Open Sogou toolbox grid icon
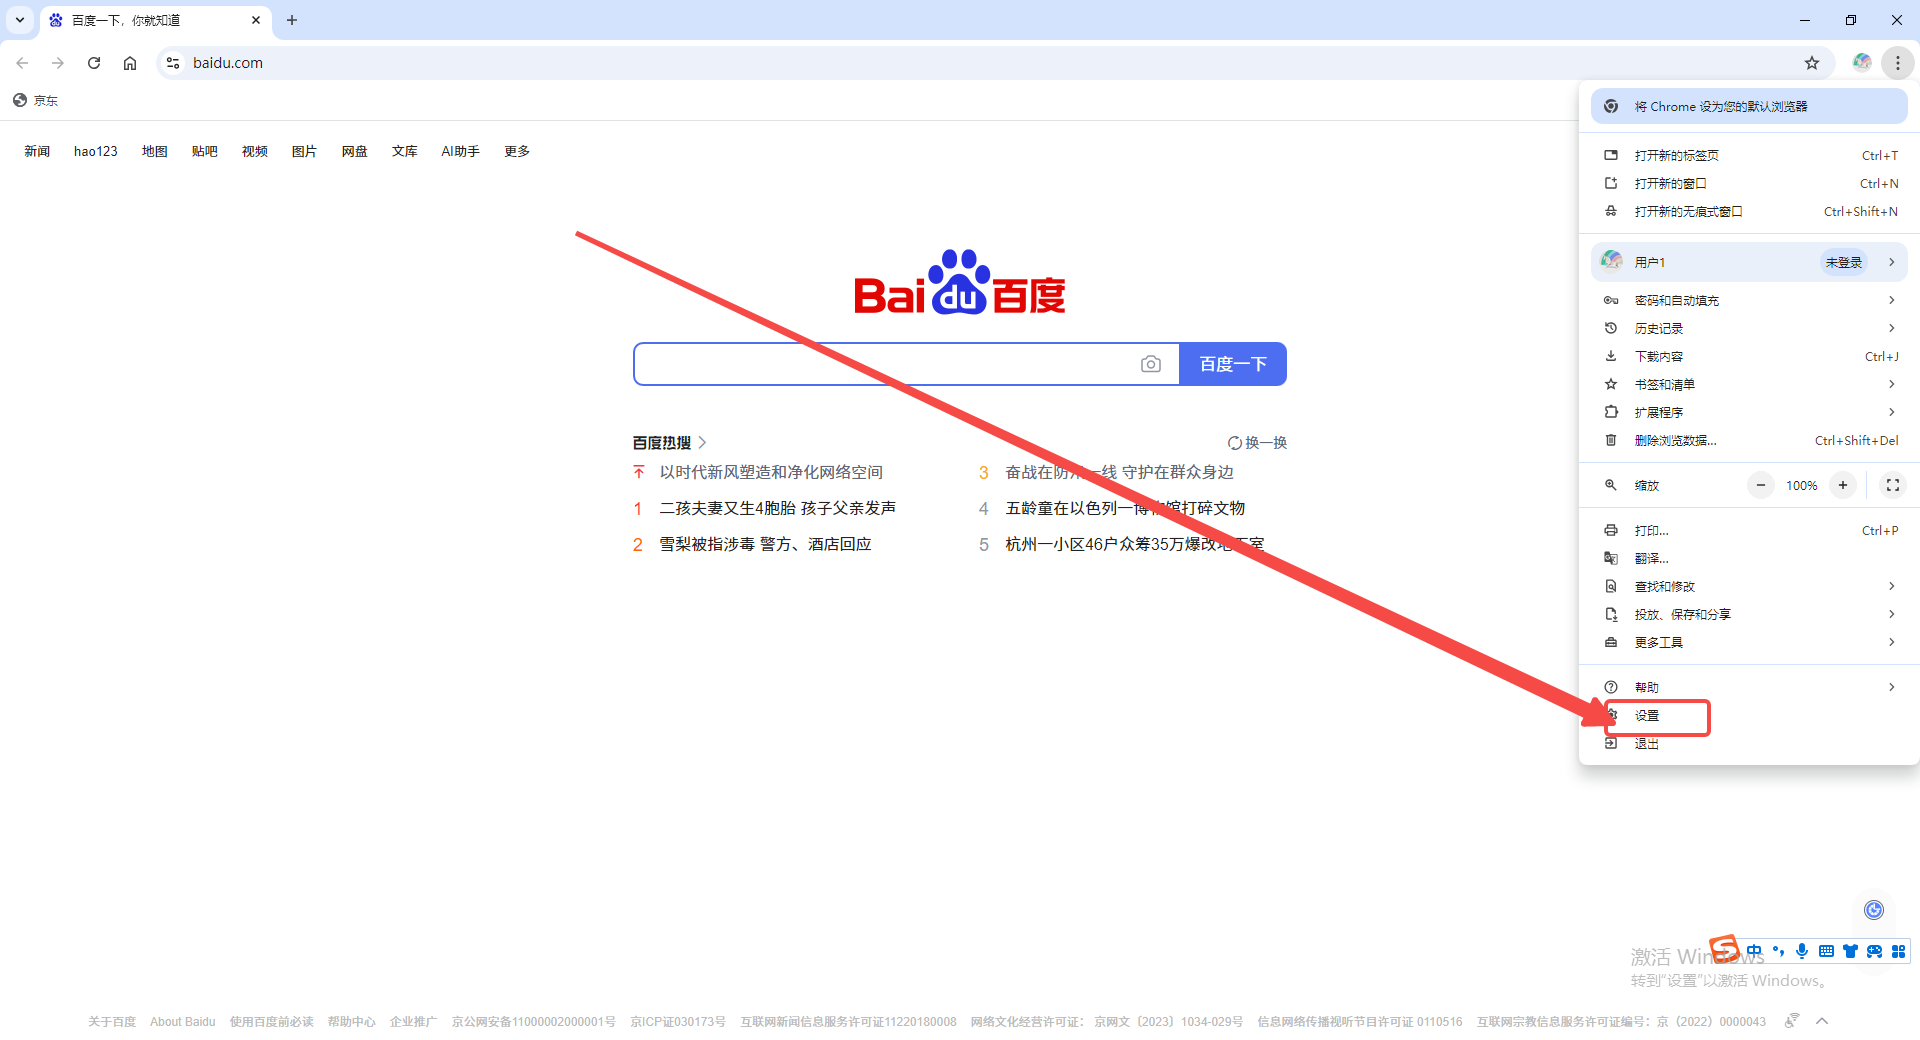The height and width of the screenshot is (1040, 1920). coord(1898,951)
